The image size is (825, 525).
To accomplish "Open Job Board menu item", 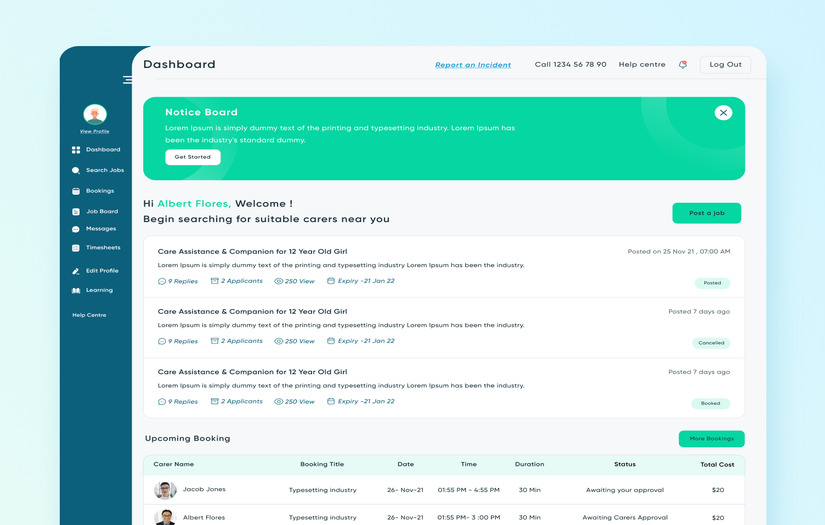I will click(102, 211).
